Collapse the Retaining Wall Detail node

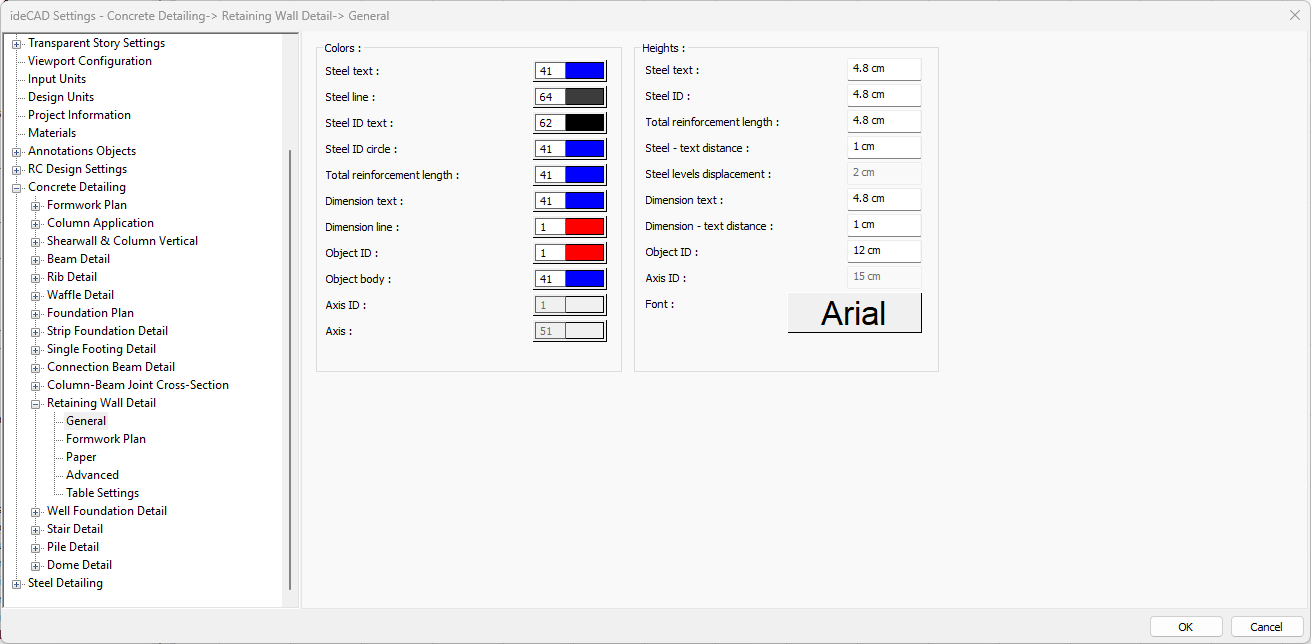click(x=36, y=404)
